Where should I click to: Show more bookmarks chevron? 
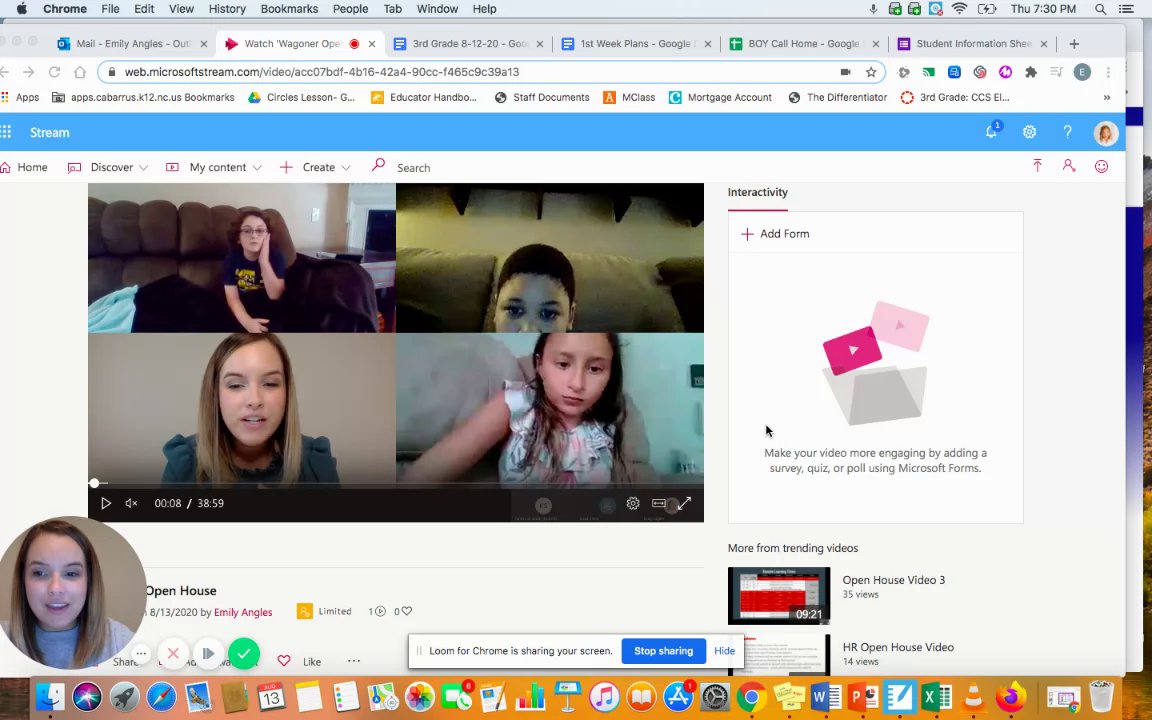1106,97
